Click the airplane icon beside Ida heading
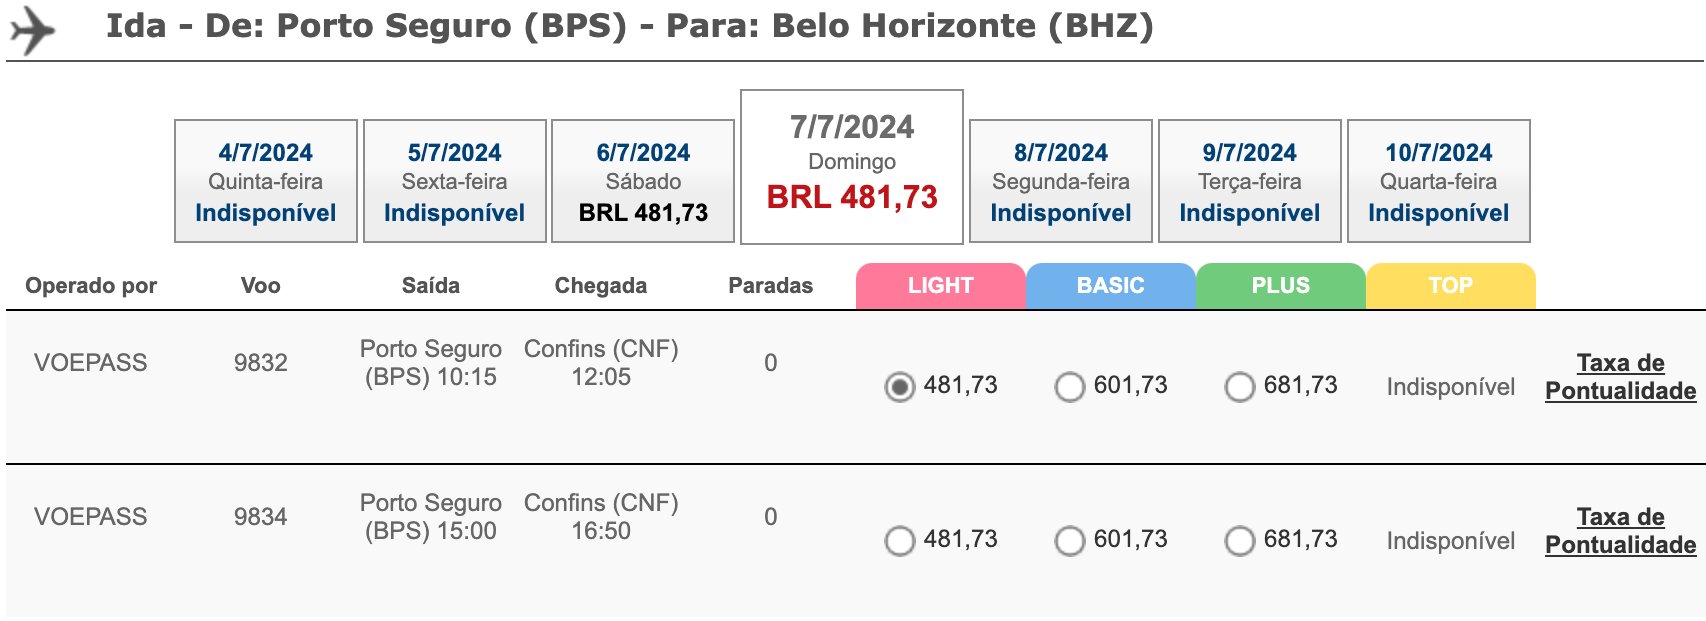This screenshot has width=1706, height=621. click(x=33, y=30)
